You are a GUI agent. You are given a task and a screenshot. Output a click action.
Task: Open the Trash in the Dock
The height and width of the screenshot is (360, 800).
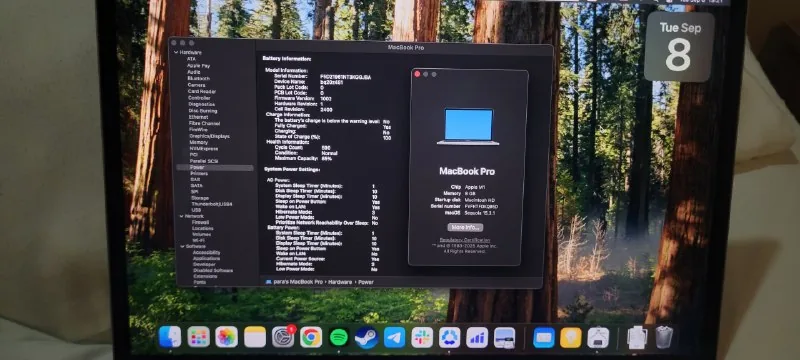coord(664,337)
